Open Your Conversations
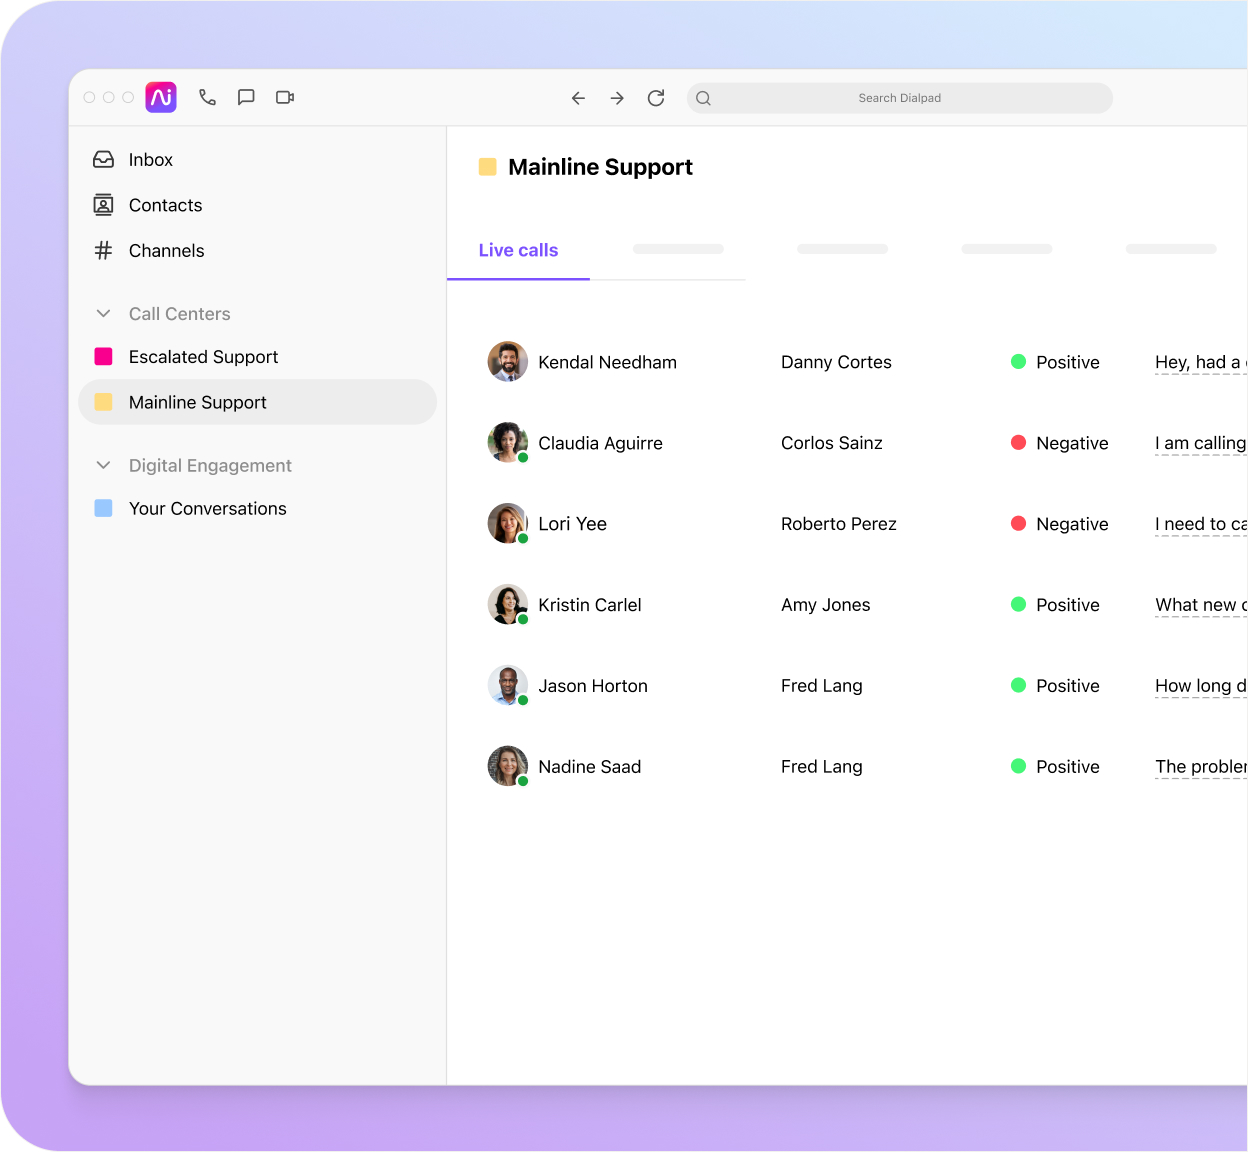 (x=207, y=508)
